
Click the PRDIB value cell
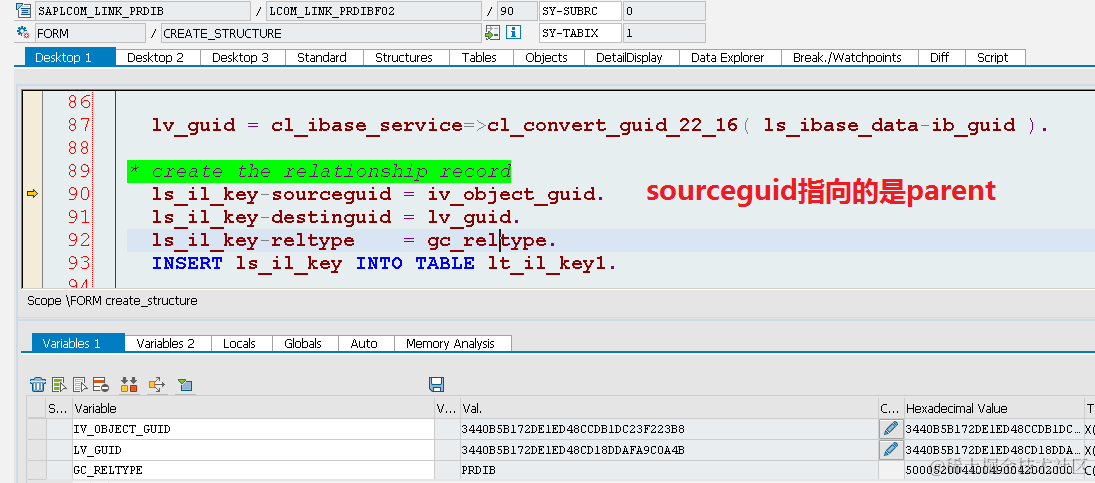(668, 470)
